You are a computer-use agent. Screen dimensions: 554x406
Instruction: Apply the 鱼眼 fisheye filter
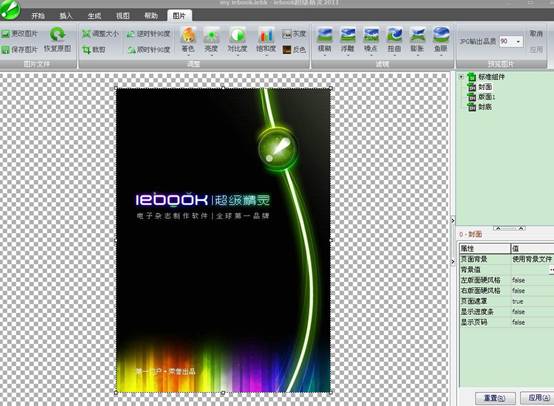pos(441,40)
